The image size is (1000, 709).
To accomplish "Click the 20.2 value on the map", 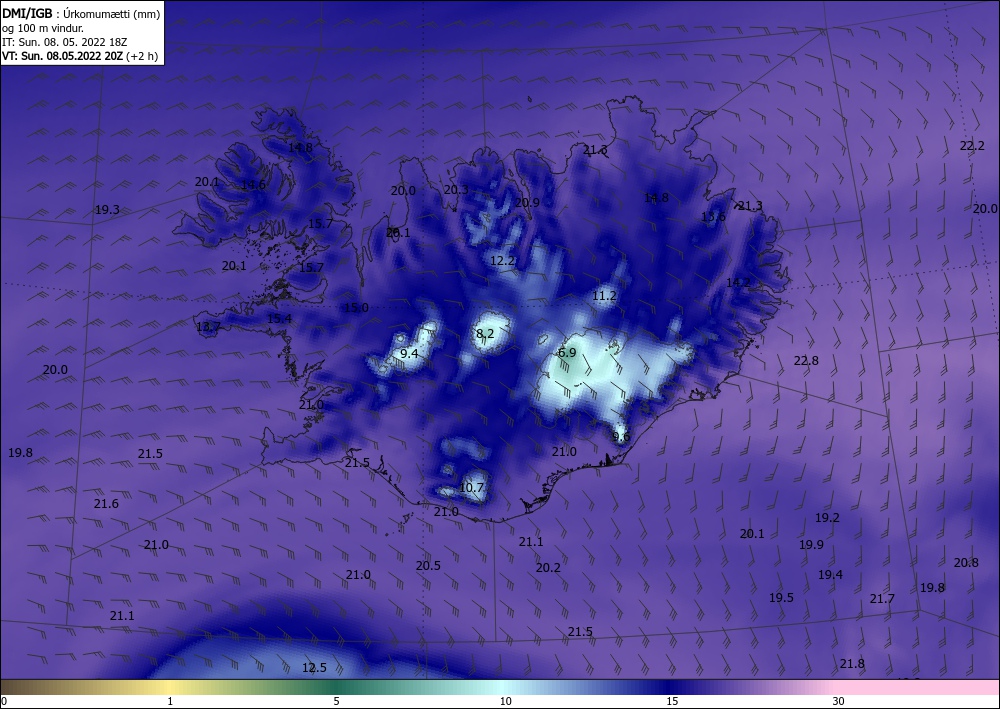I will (548, 567).
